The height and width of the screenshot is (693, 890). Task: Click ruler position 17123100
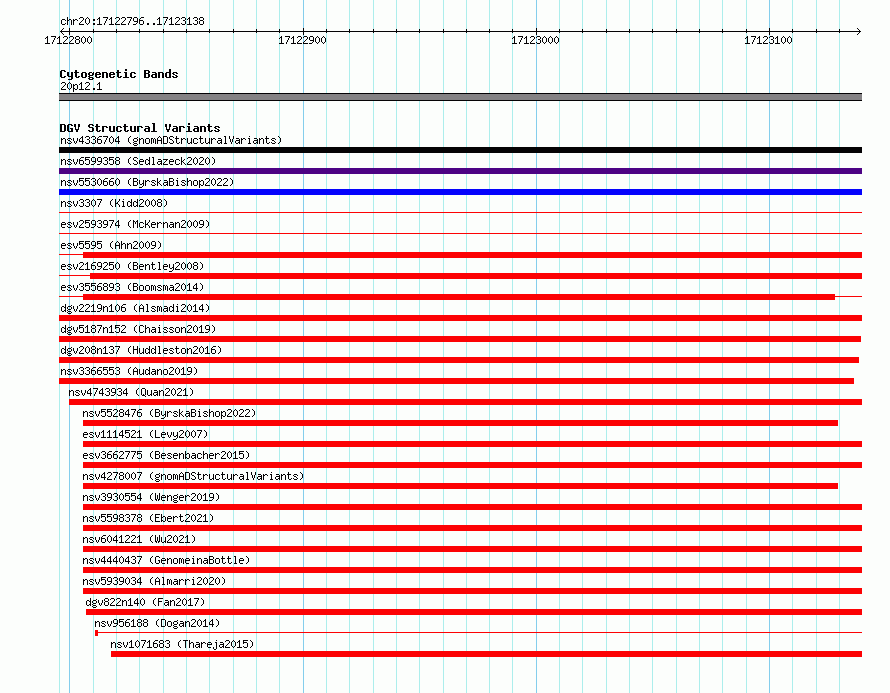point(768,40)
